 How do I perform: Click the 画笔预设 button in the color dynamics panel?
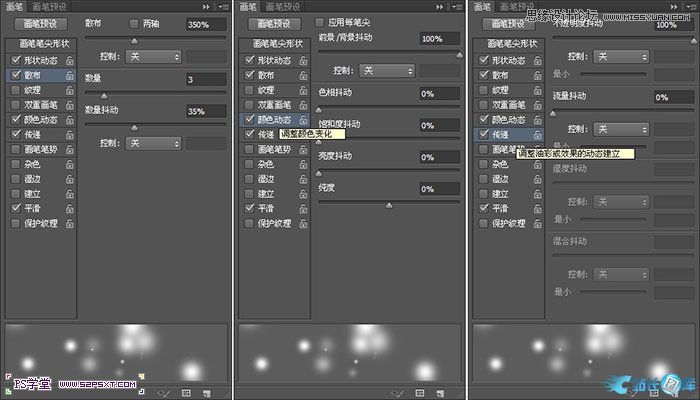pos(274,24)
